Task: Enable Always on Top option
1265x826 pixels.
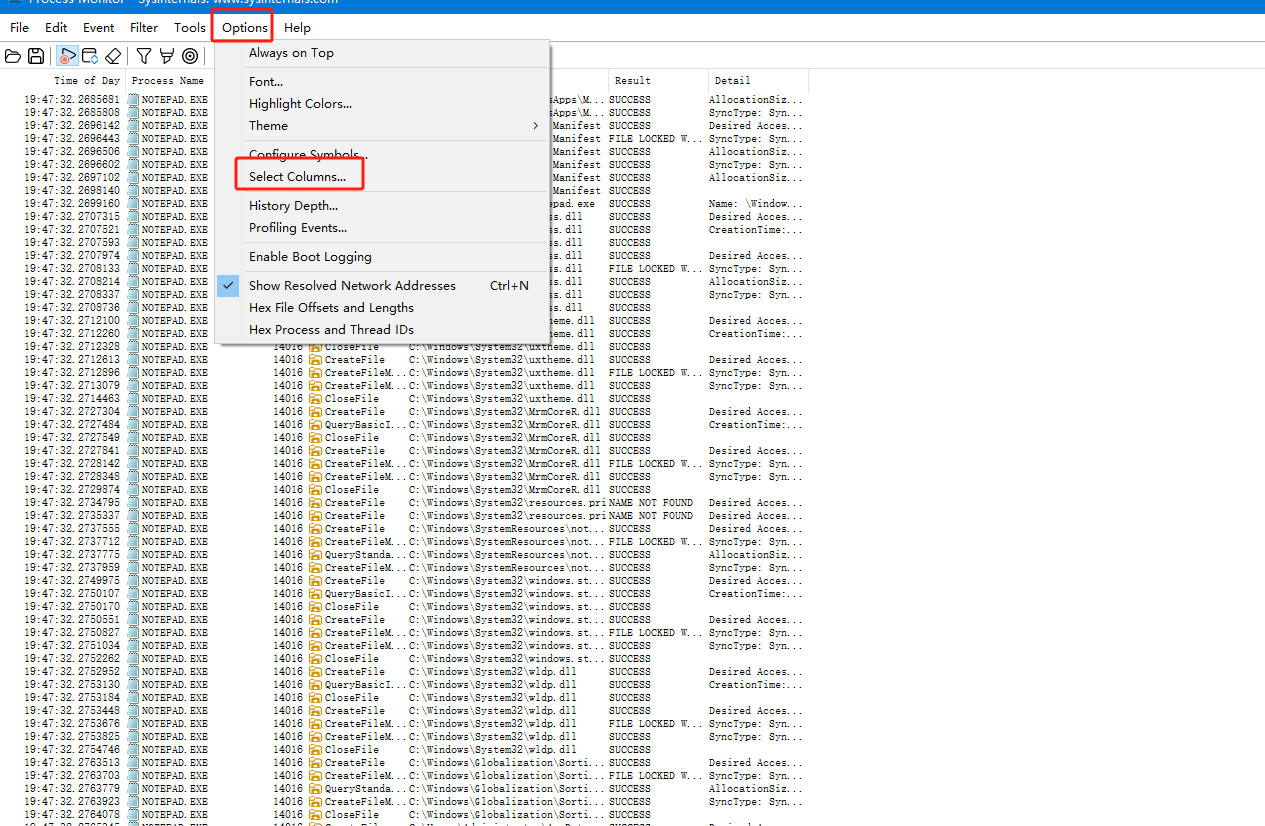Action: coord(291,53)
